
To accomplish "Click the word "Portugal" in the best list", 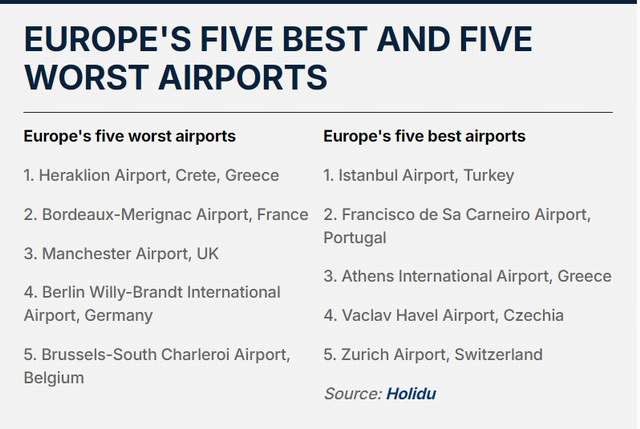I will [355, 238].
